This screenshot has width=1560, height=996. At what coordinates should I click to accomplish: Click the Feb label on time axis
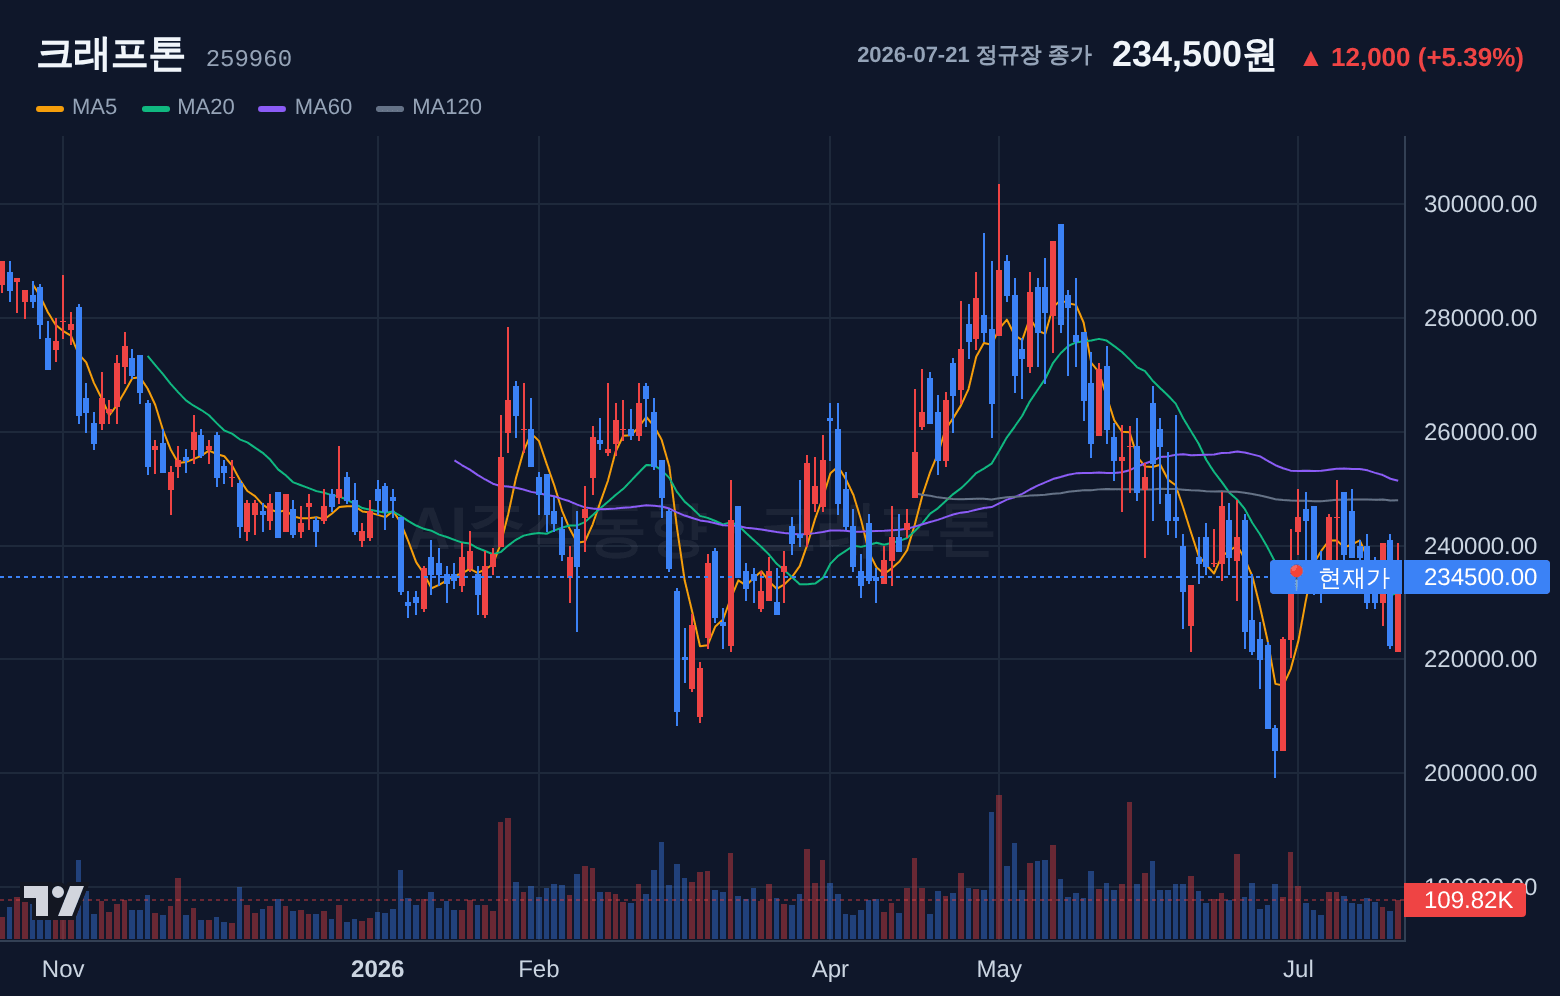pos(539,969)
